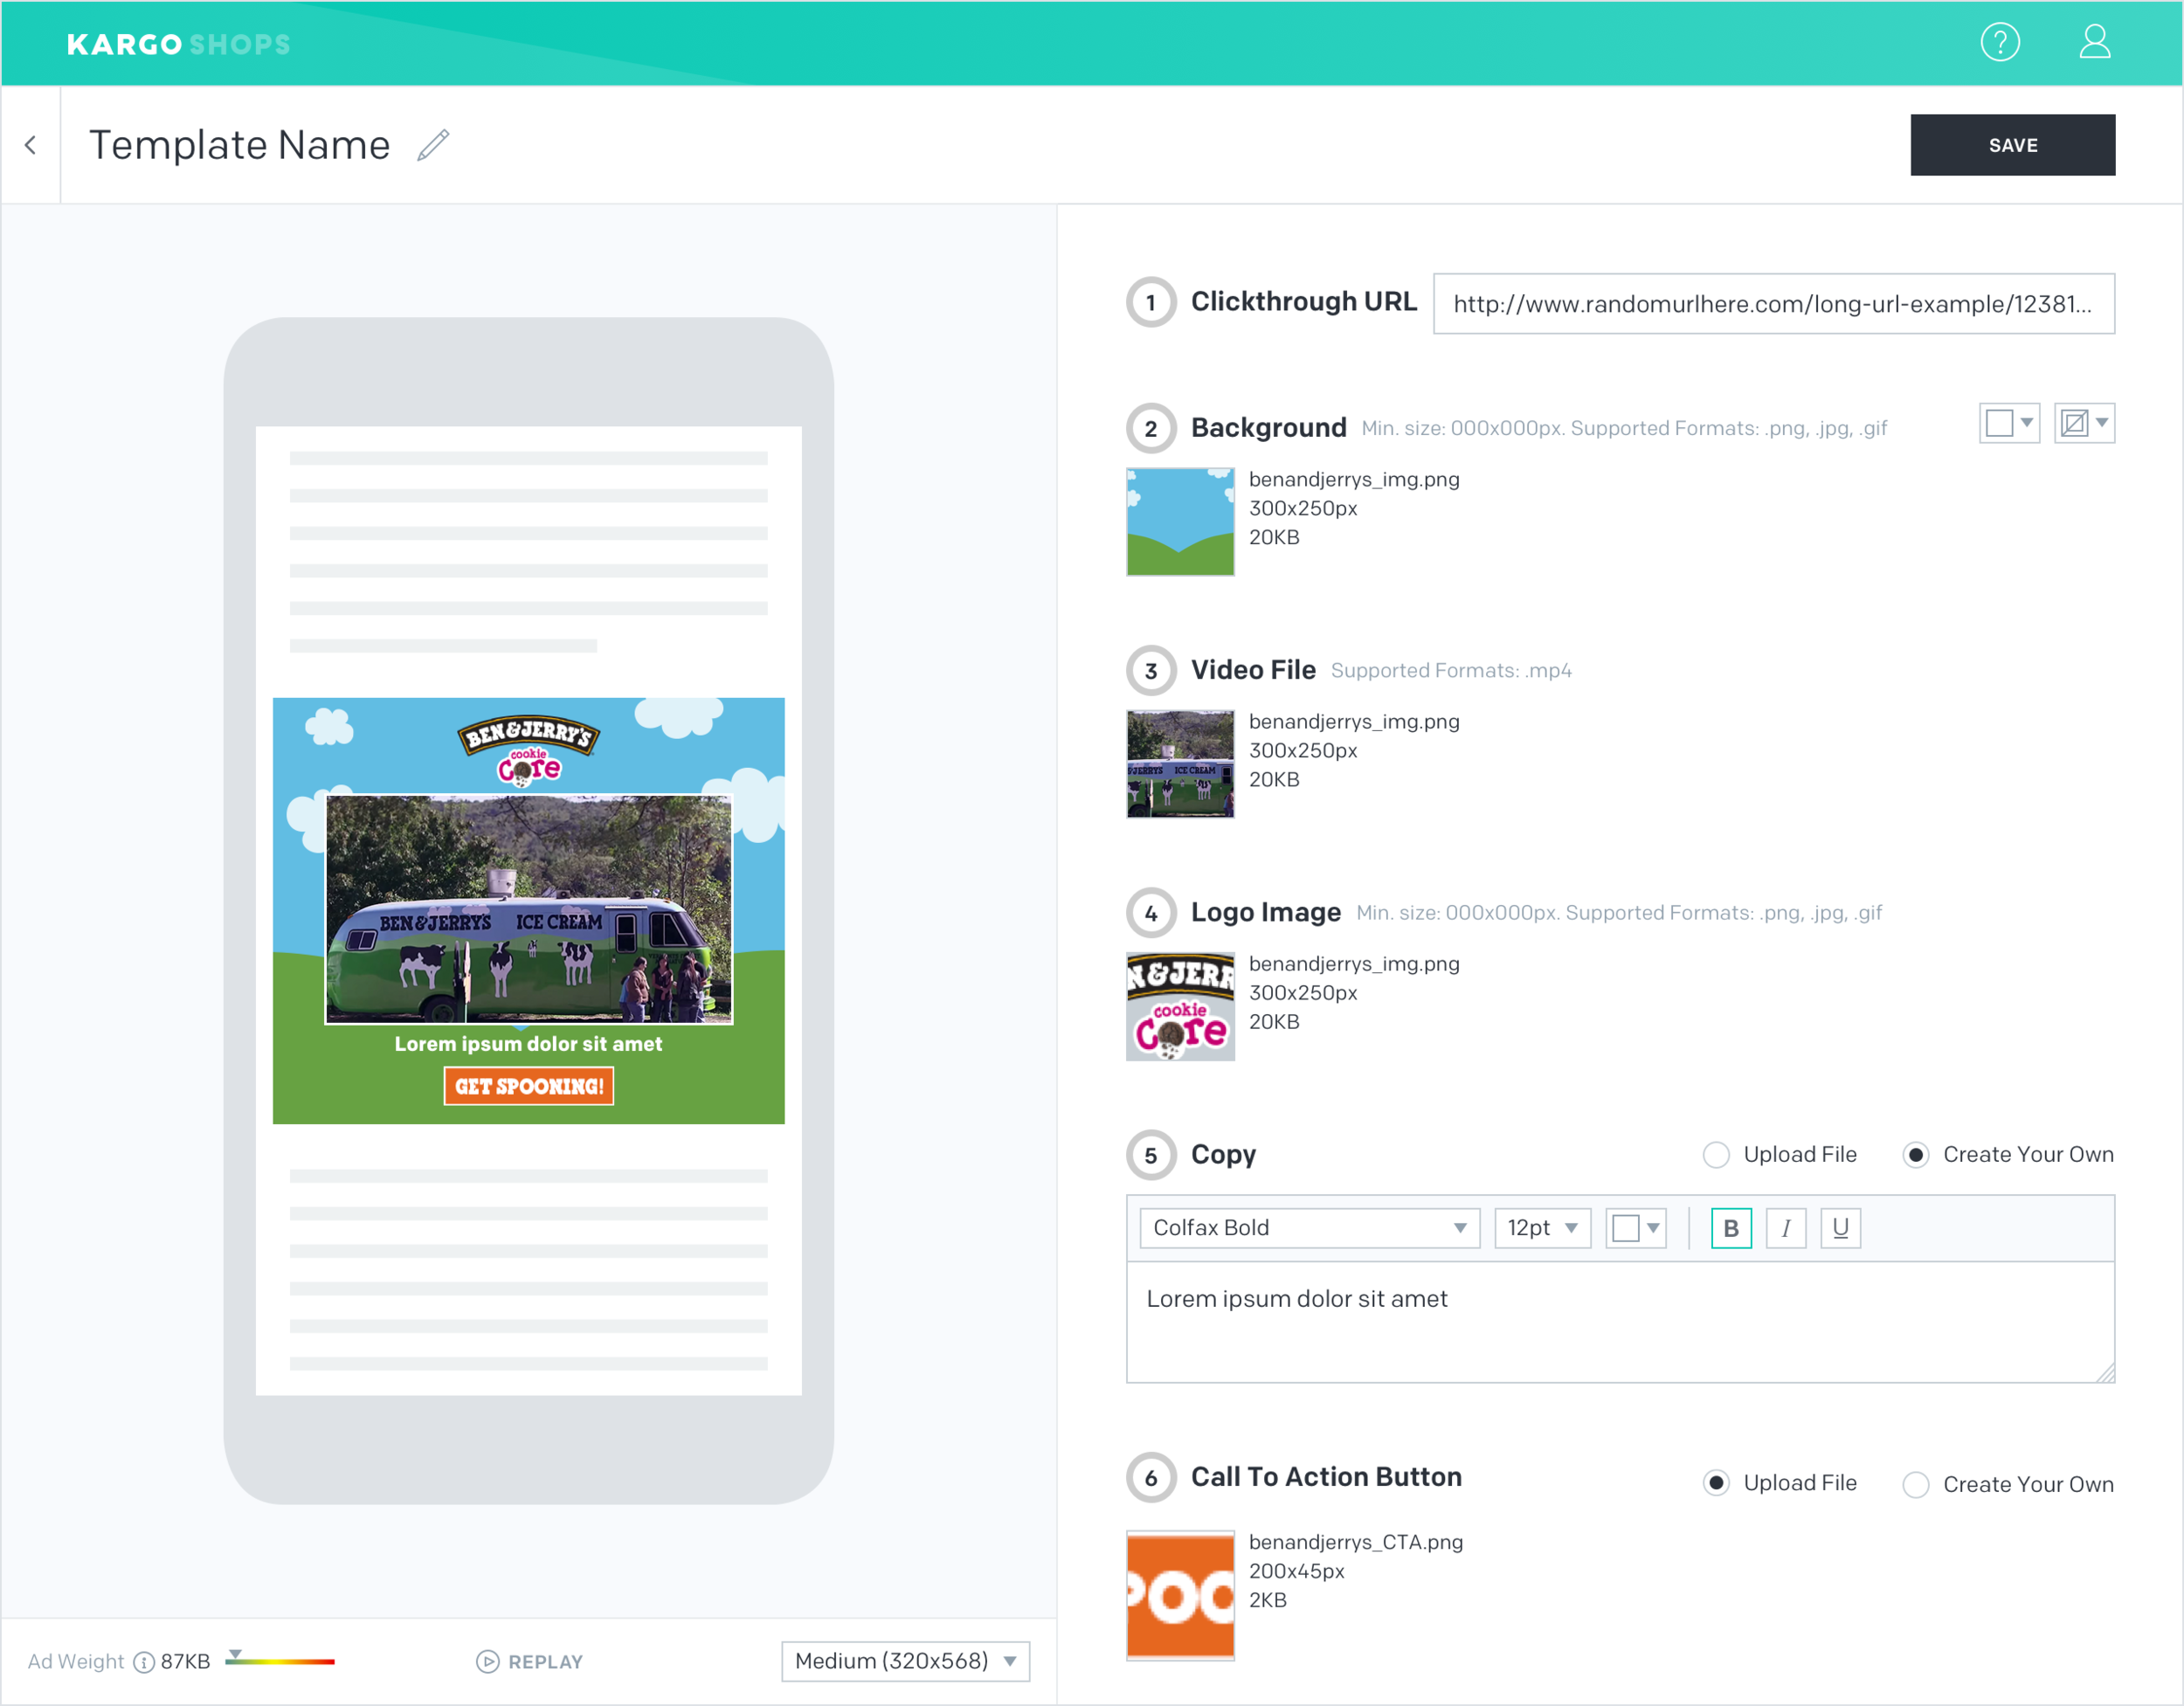Toggle Underline text formatting
Screen dimensions: 2184x1706
1840,1228
